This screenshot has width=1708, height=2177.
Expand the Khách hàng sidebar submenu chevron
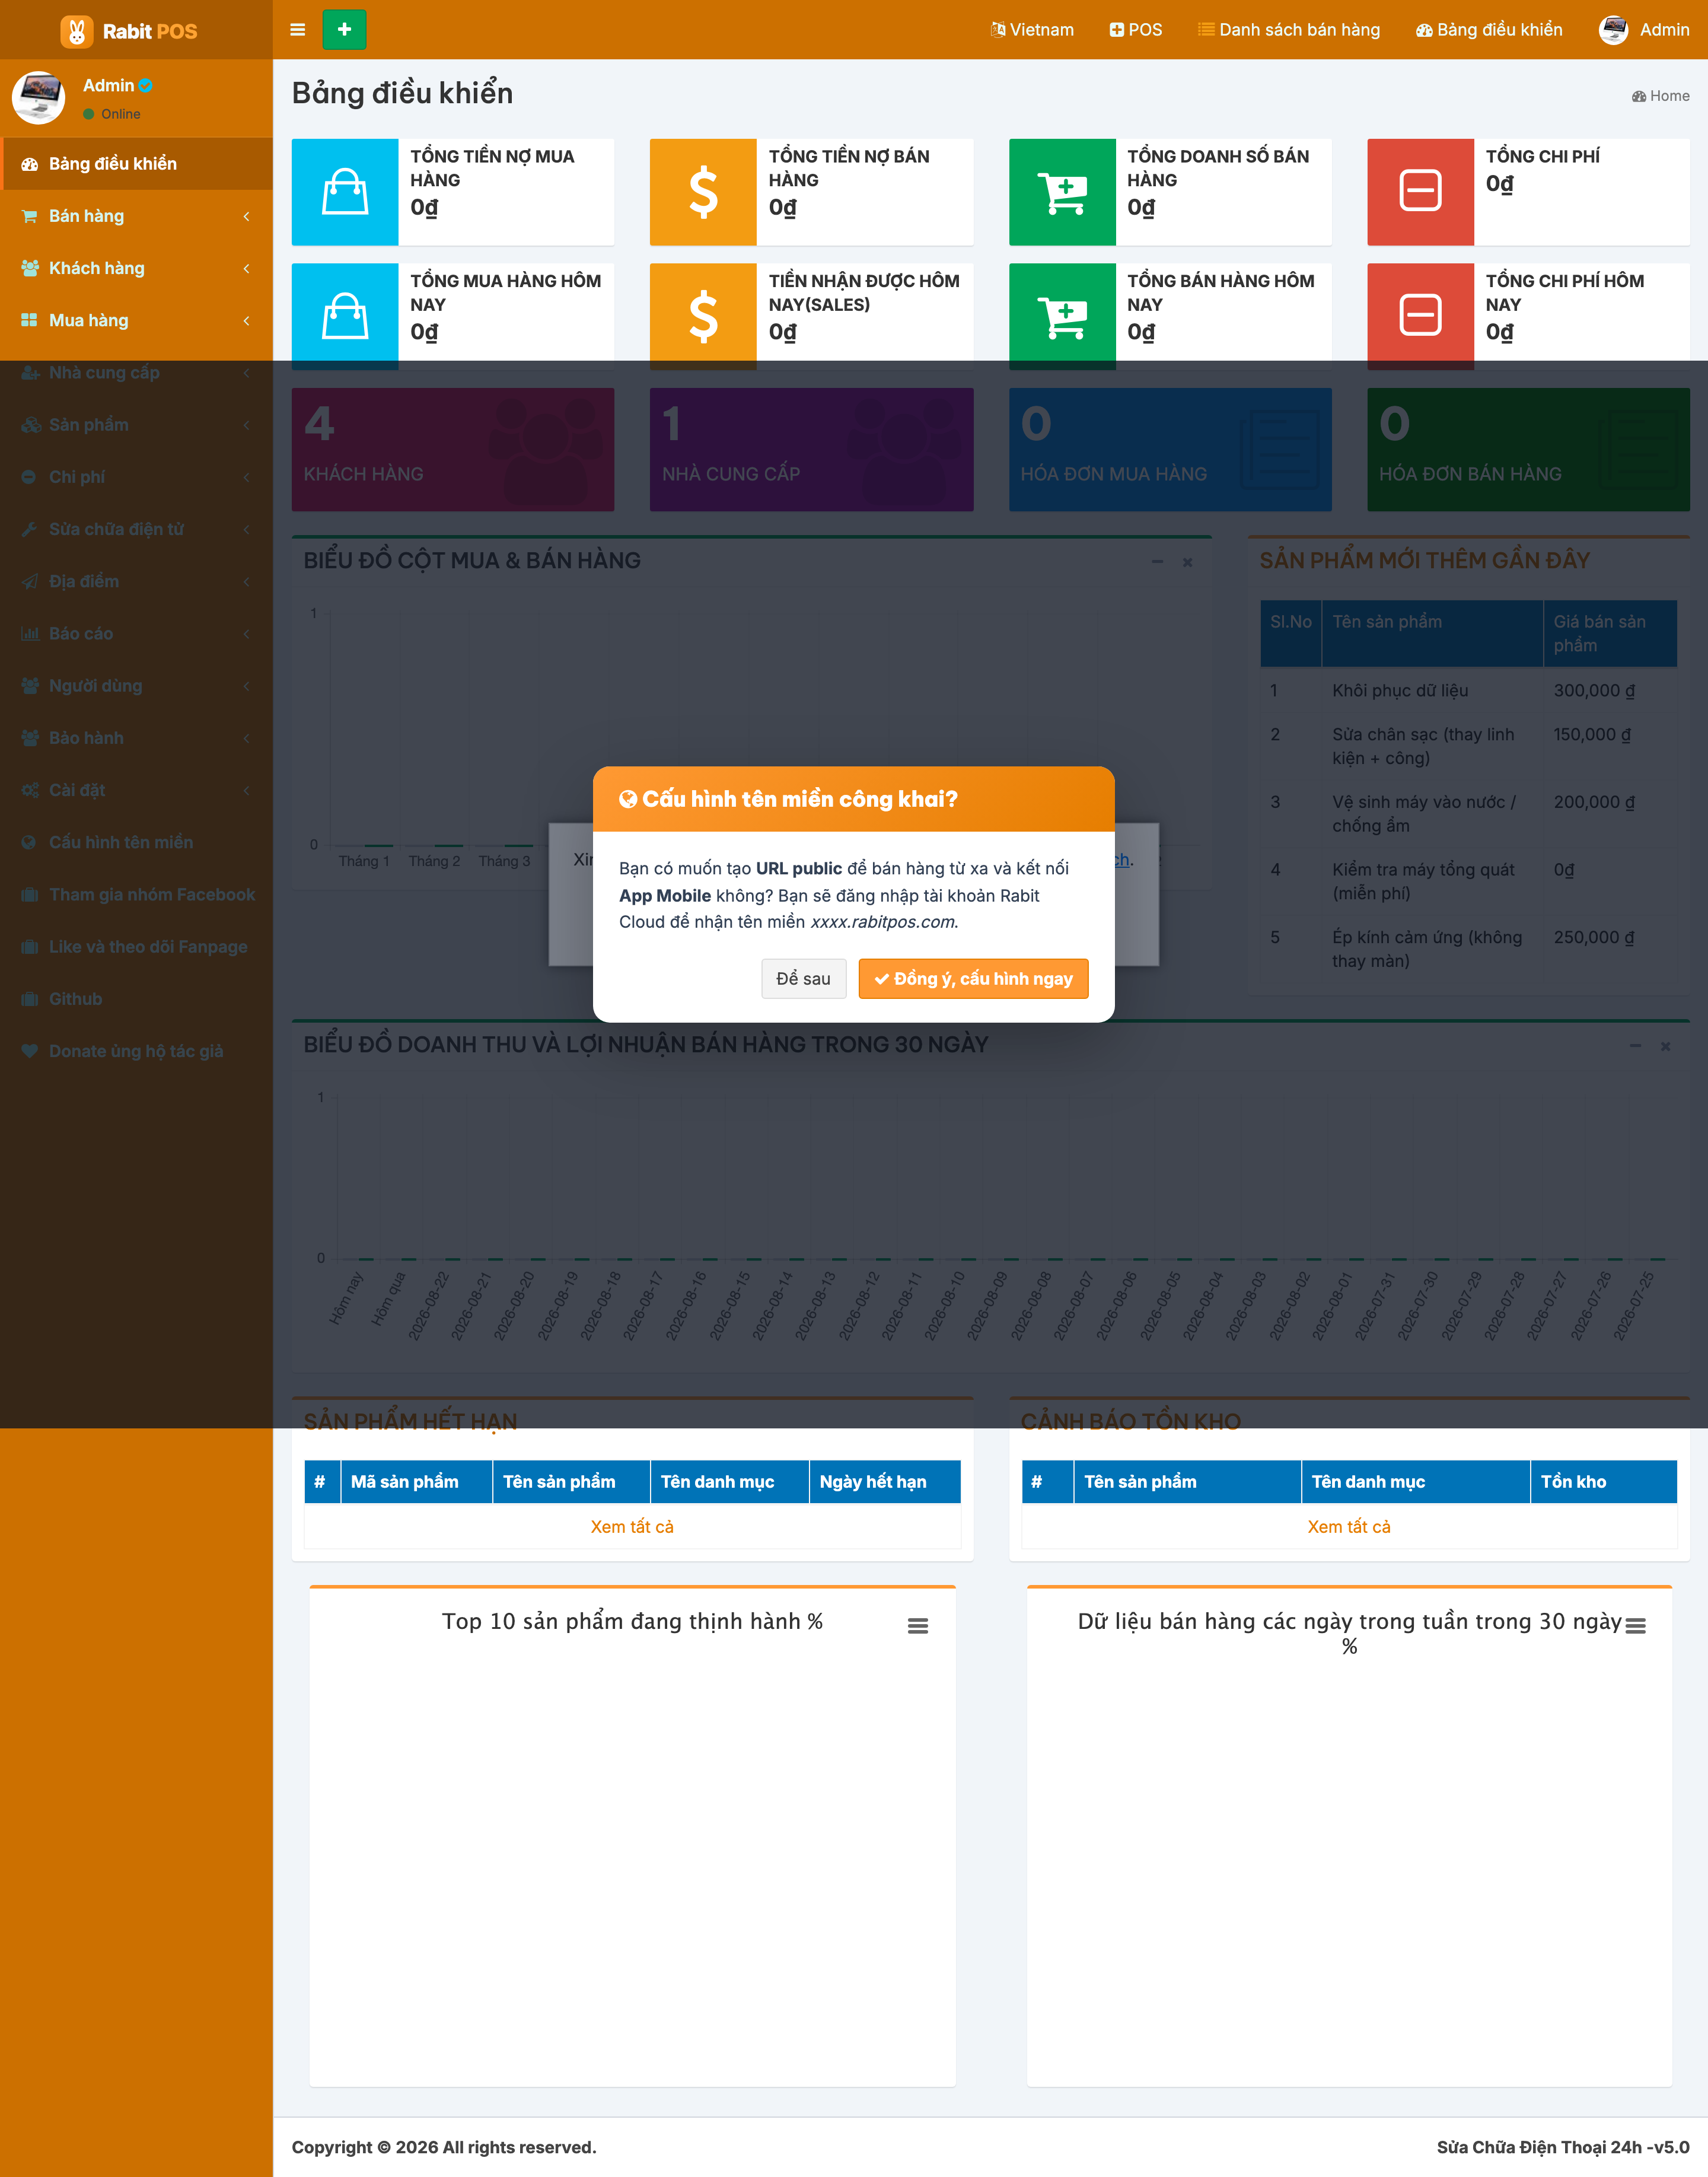click(246, 268)
